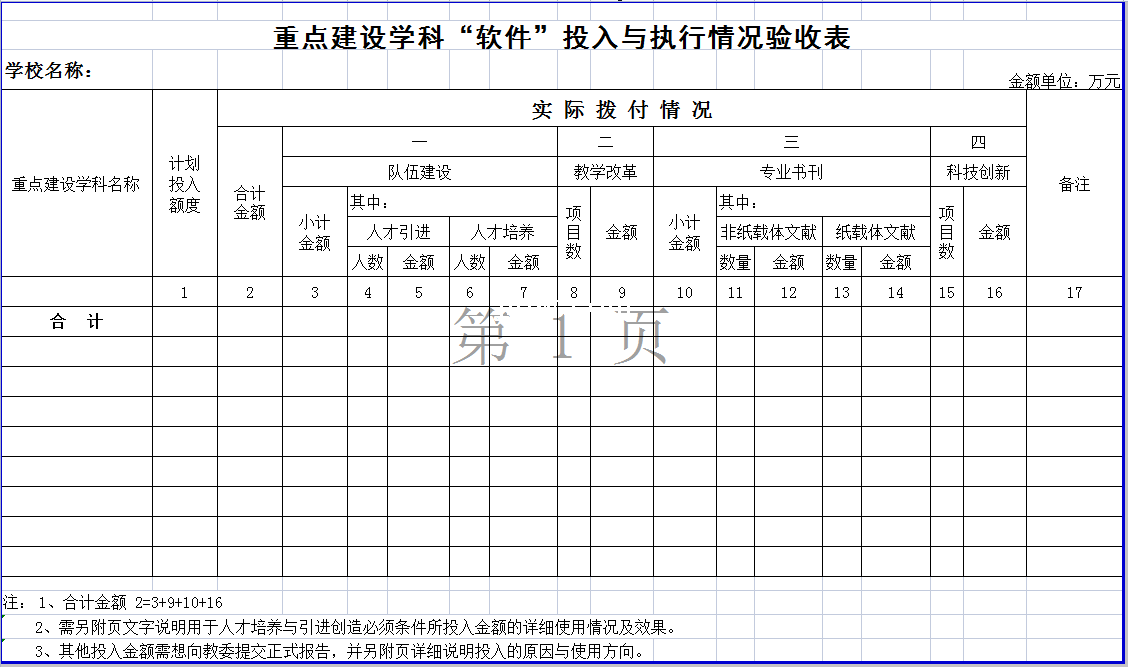Viewport: 1128px width, 667px height.
Task: Click the 人才培养 subheader cell
Action: coord(502,232)
